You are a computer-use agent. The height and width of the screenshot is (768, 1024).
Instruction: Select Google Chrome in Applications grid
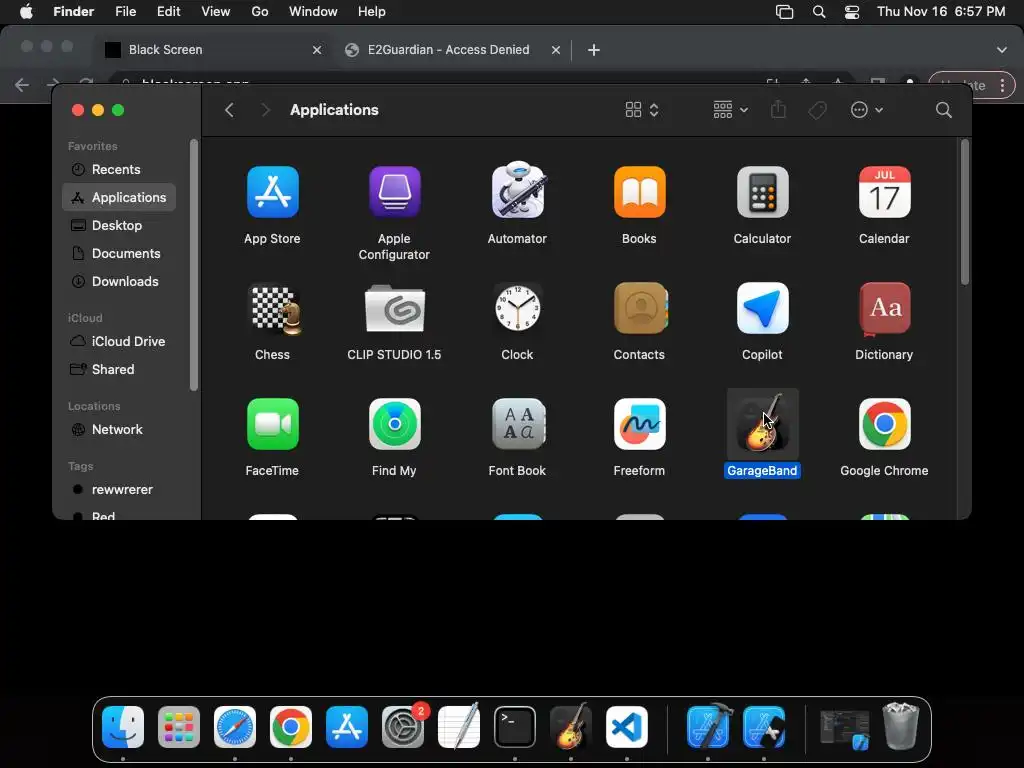click(884, 424)
